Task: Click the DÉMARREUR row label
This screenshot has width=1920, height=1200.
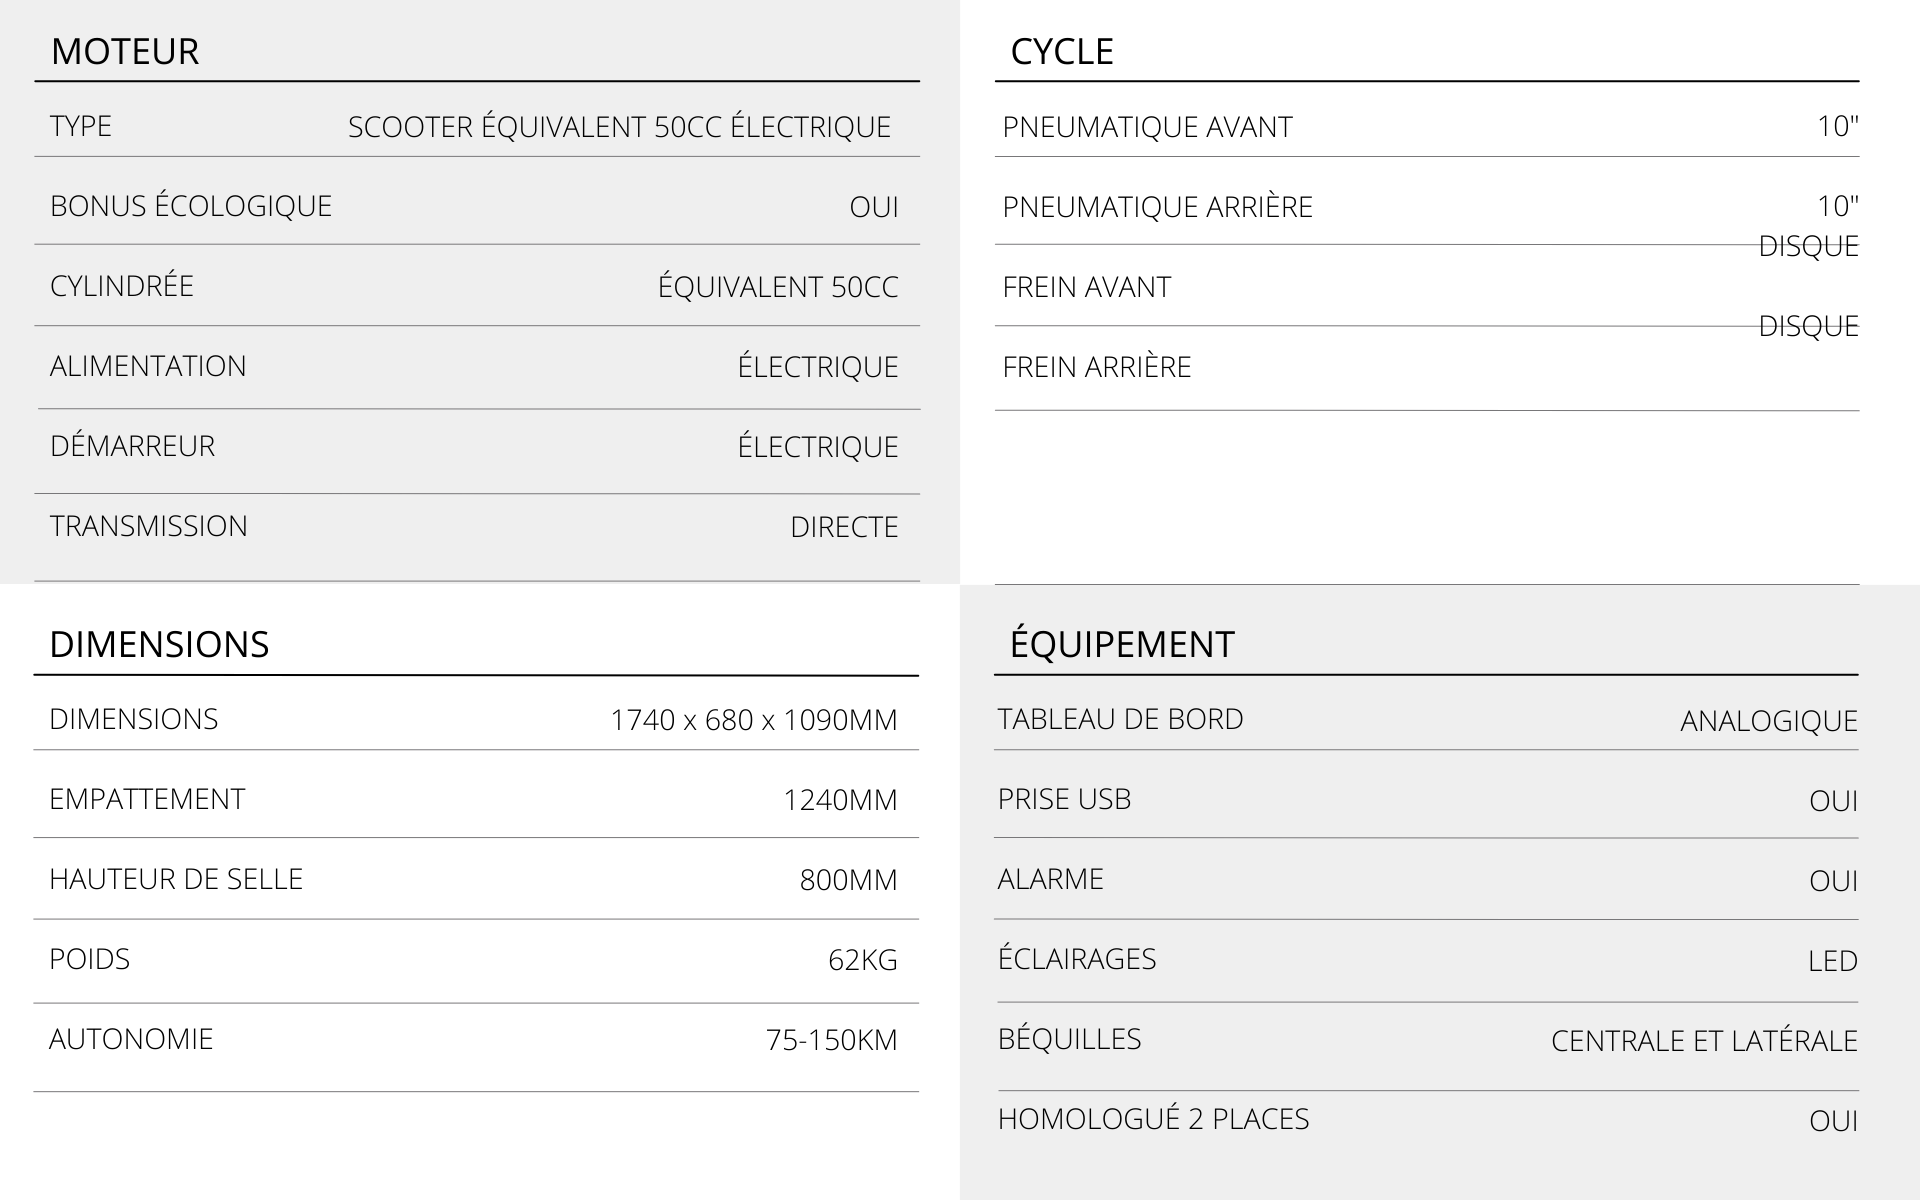Action: click(x=132, y=446)
